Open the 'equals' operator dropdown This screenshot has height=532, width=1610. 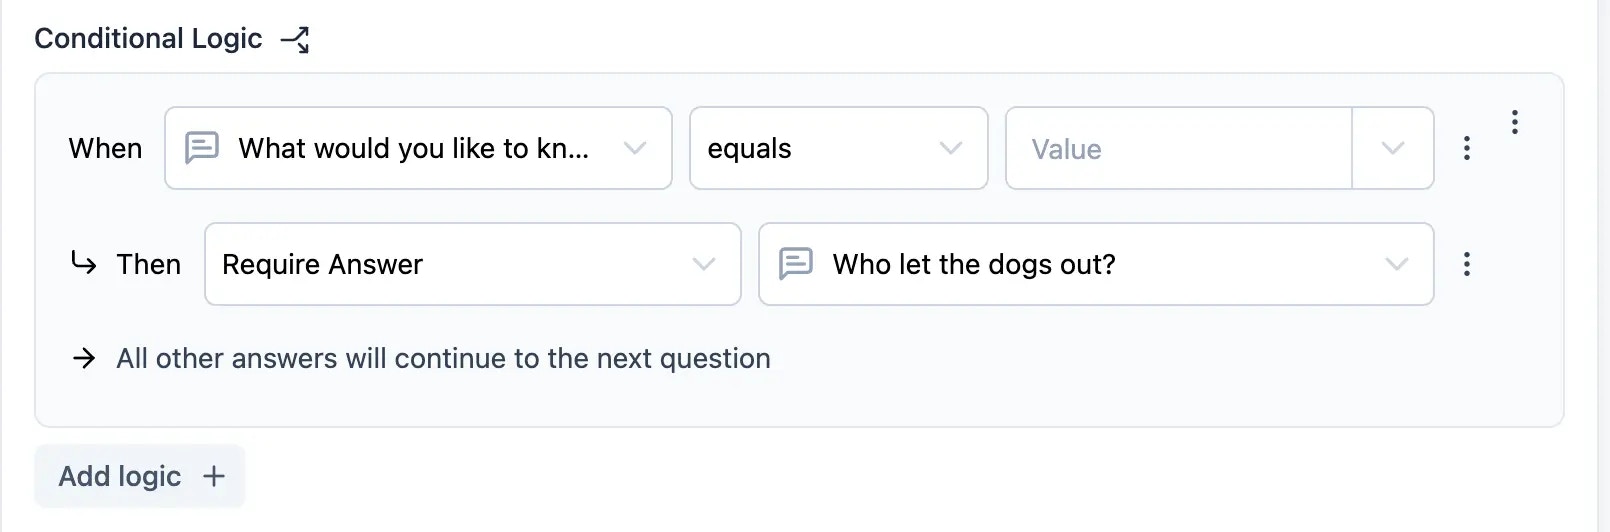839,148
